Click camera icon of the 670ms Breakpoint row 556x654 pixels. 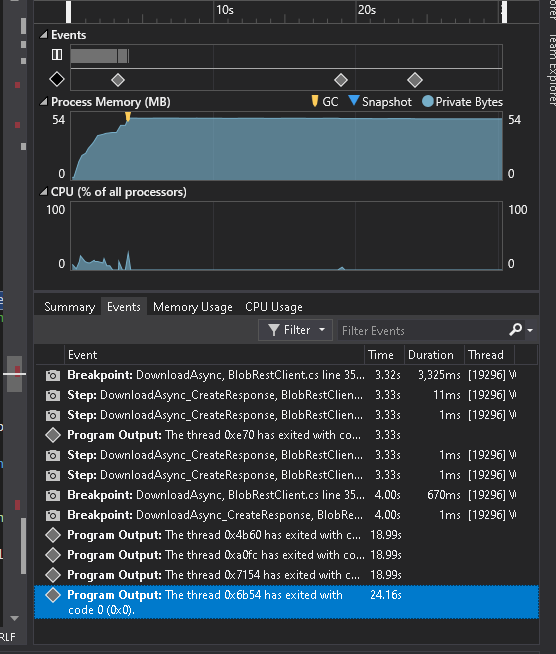click(53, 496)
